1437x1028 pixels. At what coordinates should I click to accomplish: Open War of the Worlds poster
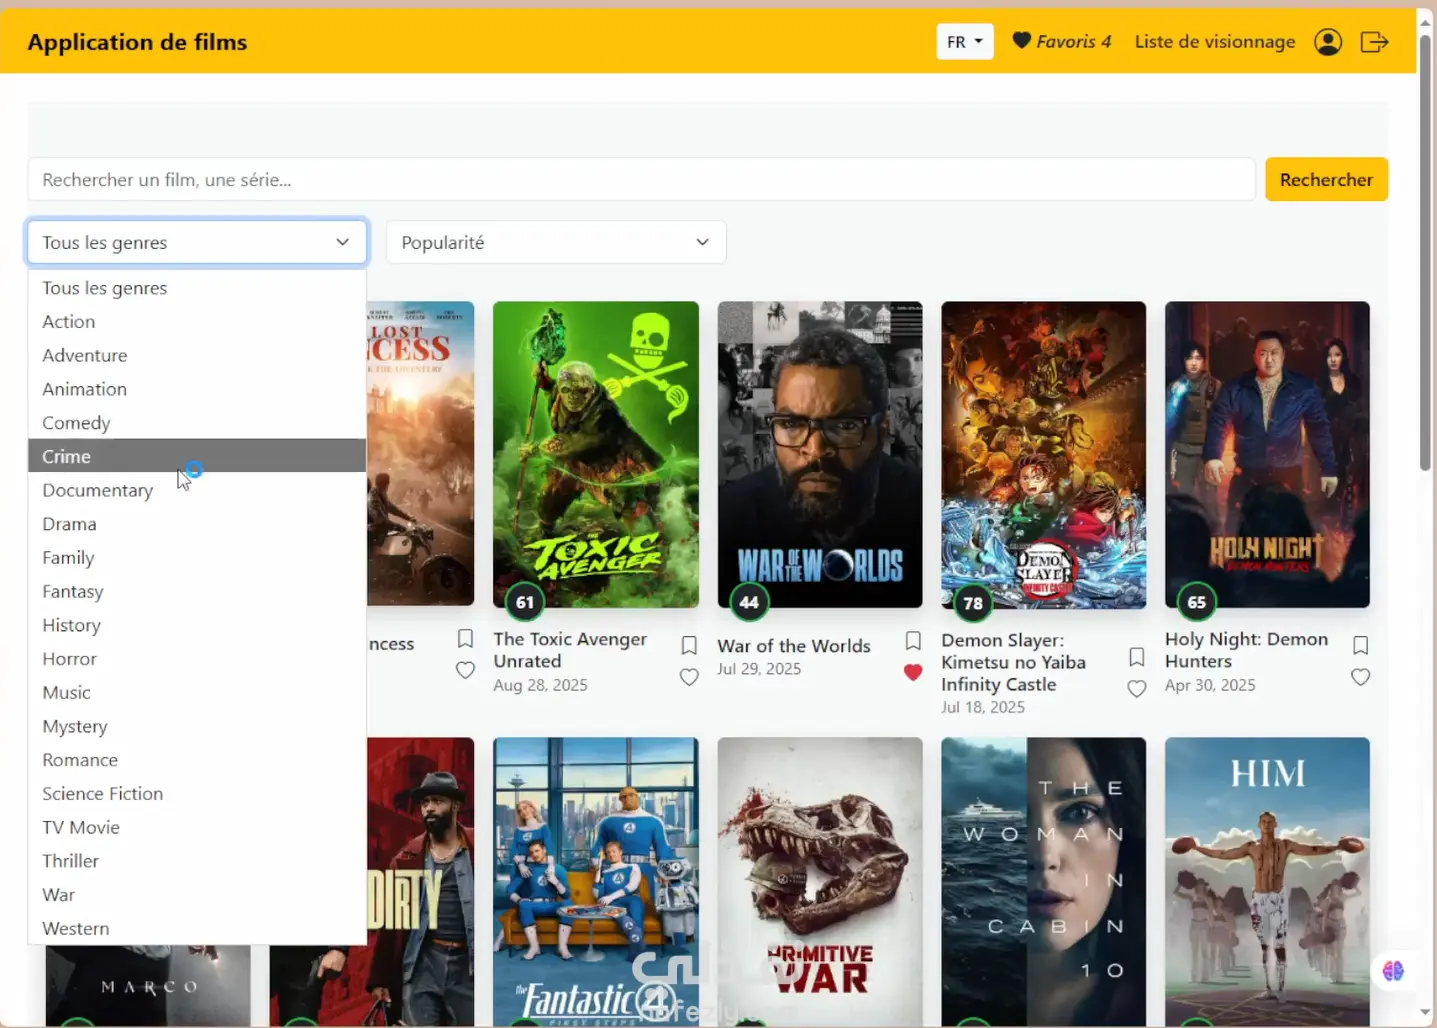tap(820, 454)
